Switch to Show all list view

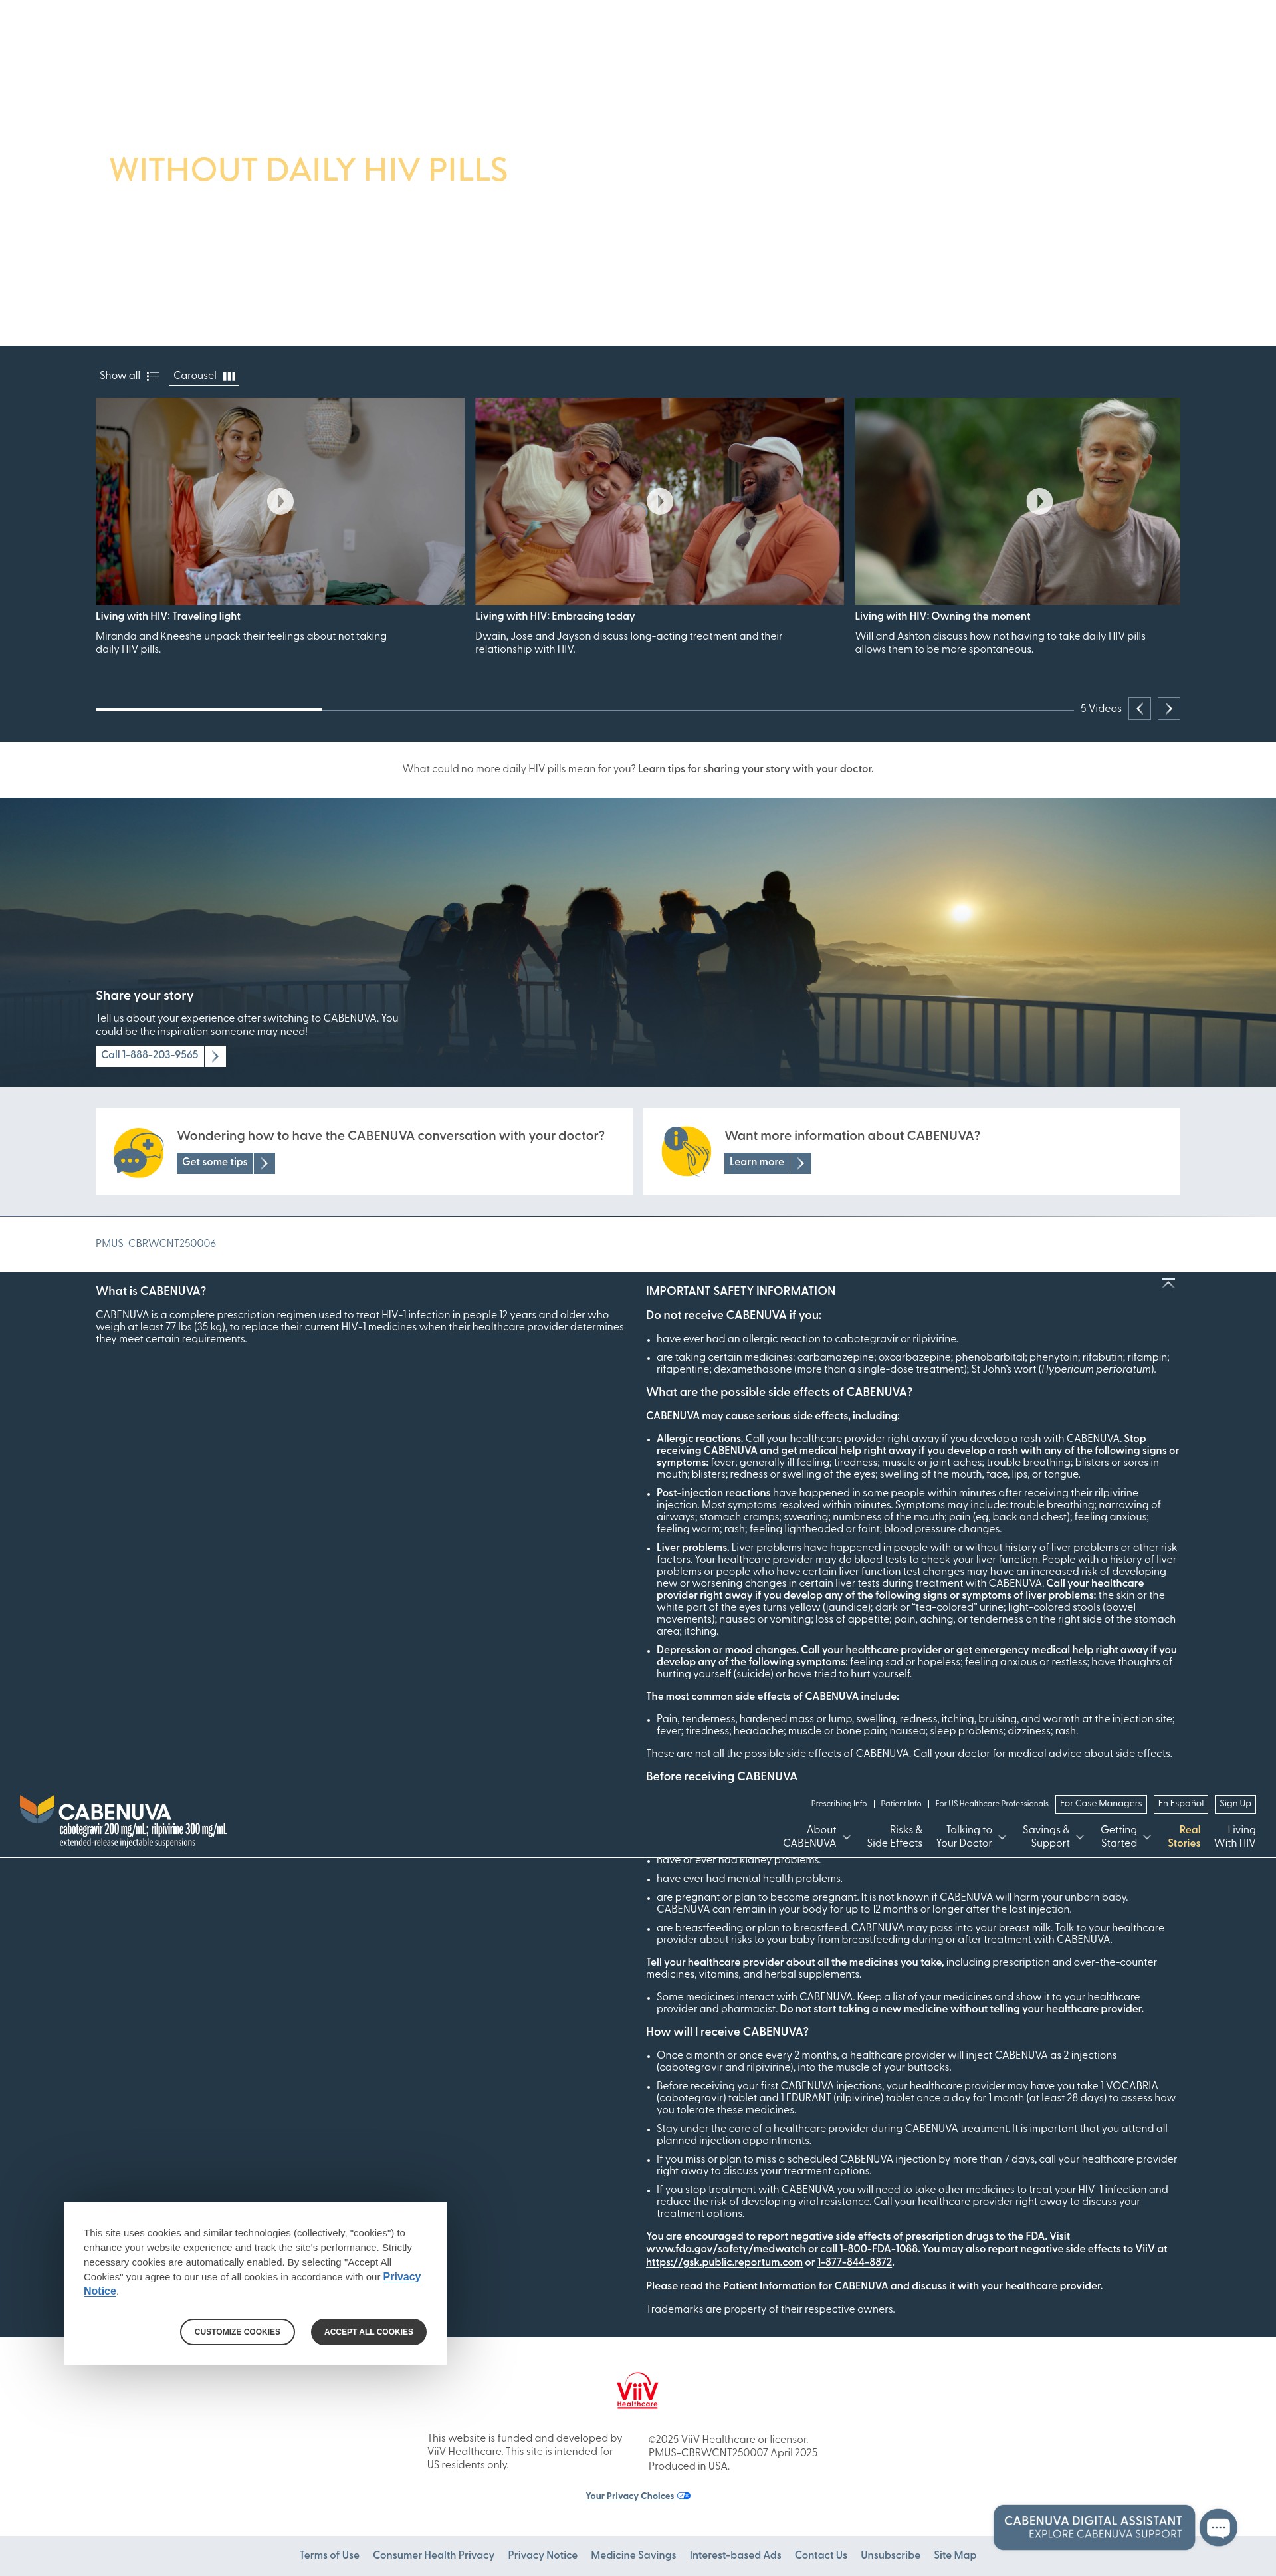point(129,376)
